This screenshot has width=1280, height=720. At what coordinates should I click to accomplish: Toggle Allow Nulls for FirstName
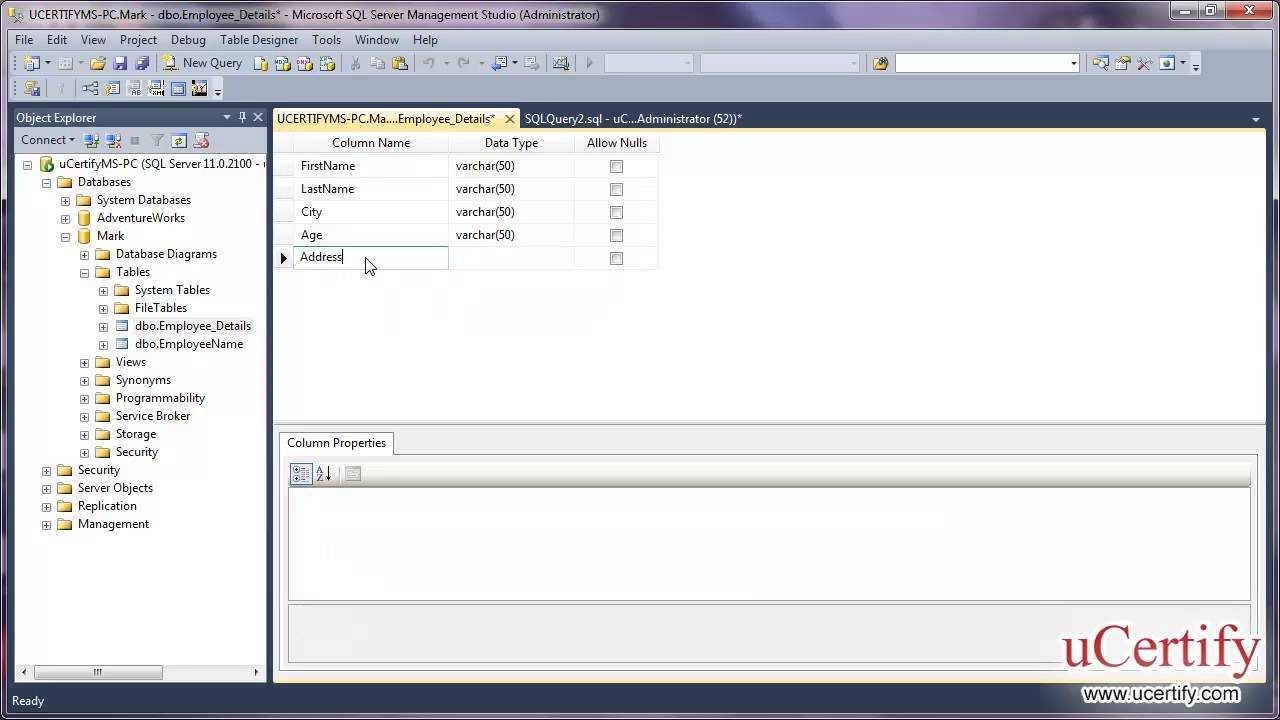[616, 166]
